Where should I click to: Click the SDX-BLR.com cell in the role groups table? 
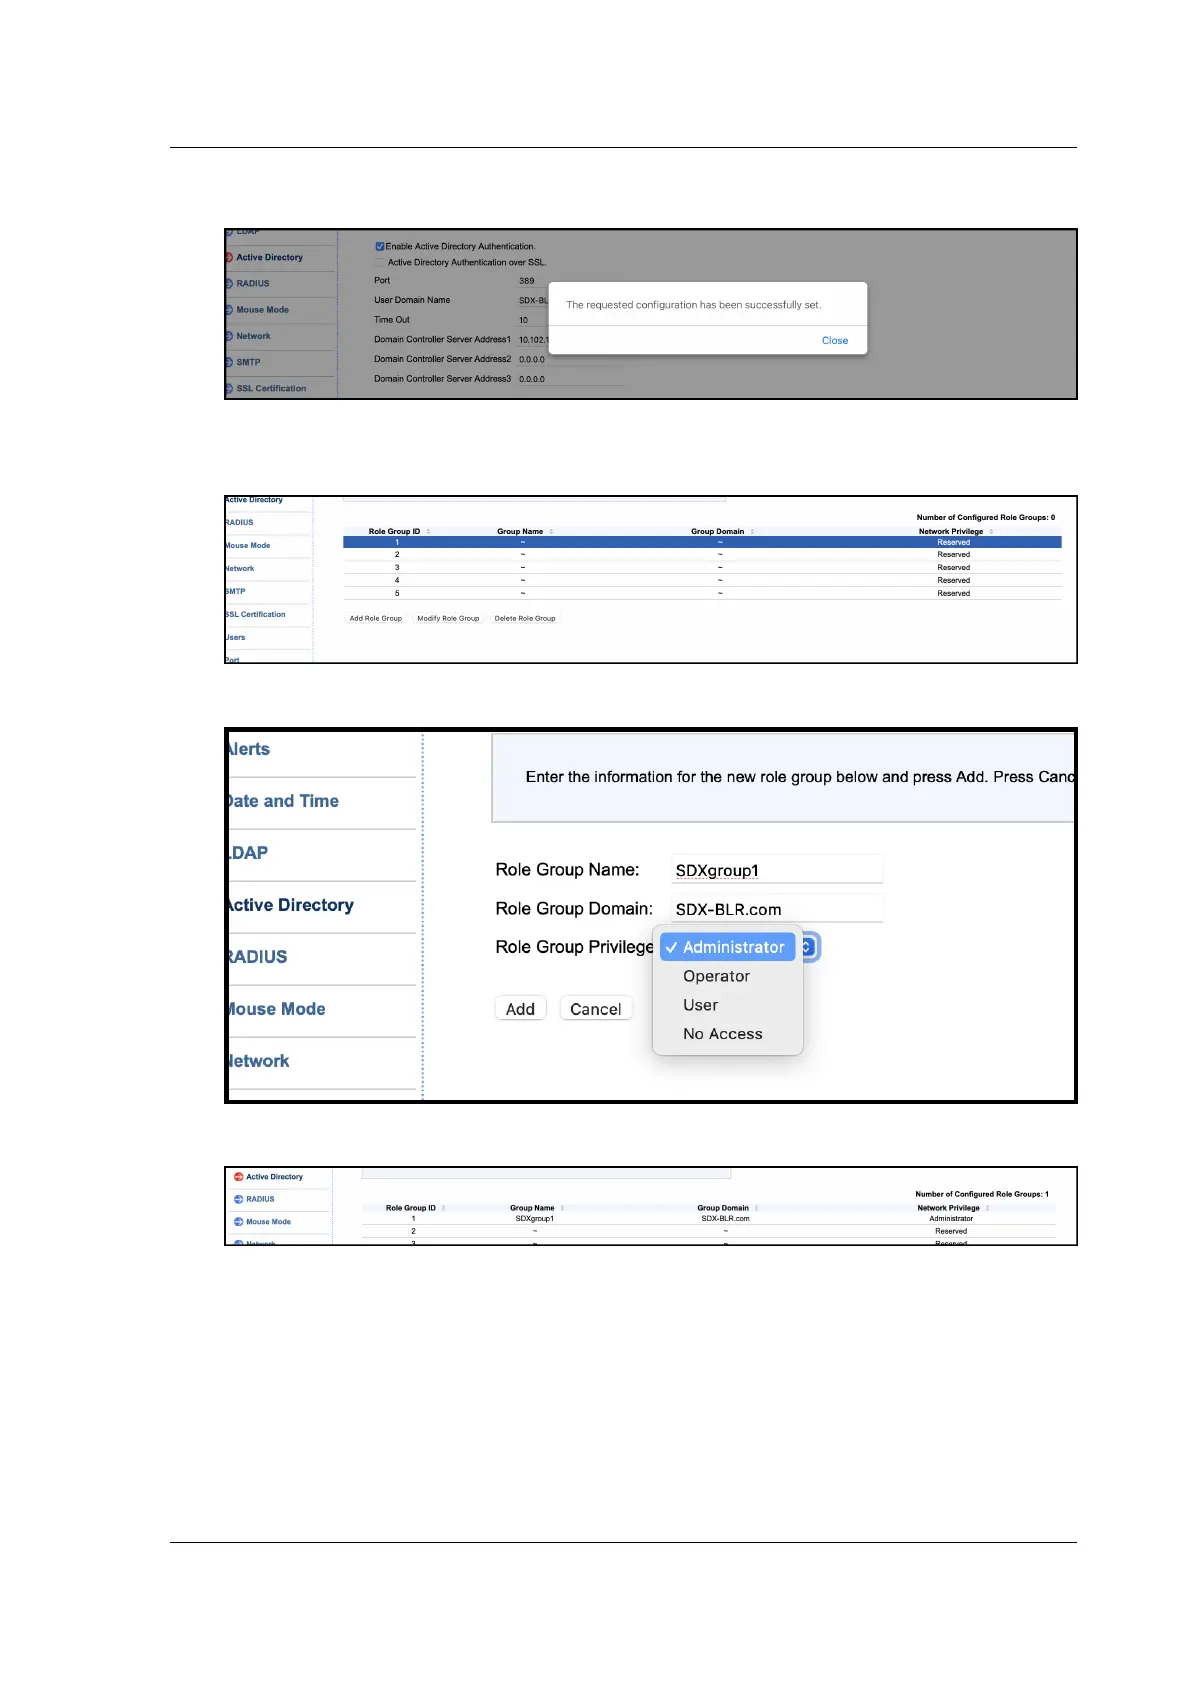coord(725,1219)
